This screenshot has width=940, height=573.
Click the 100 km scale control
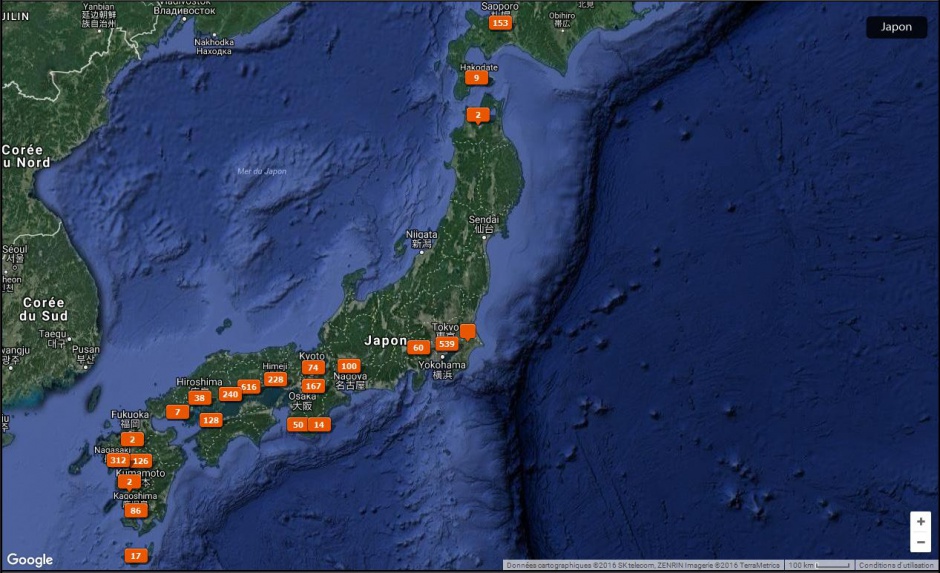pyautogui.click(x=819, y=565)
